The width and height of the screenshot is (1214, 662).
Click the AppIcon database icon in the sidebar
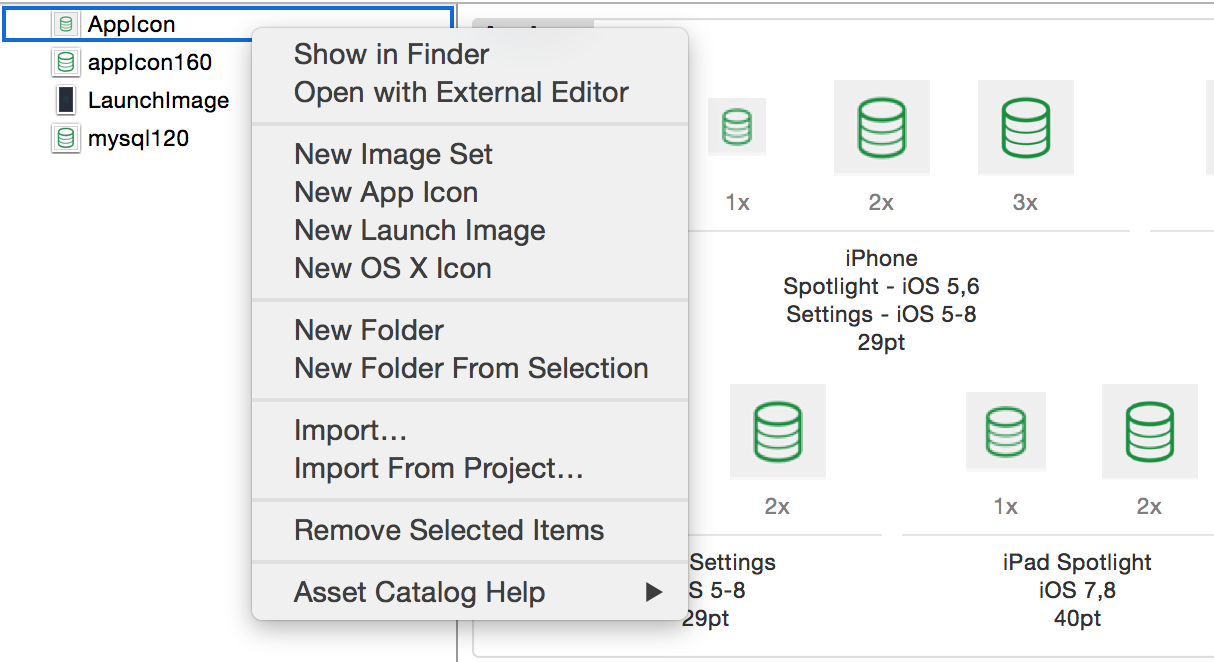(66, 24)
